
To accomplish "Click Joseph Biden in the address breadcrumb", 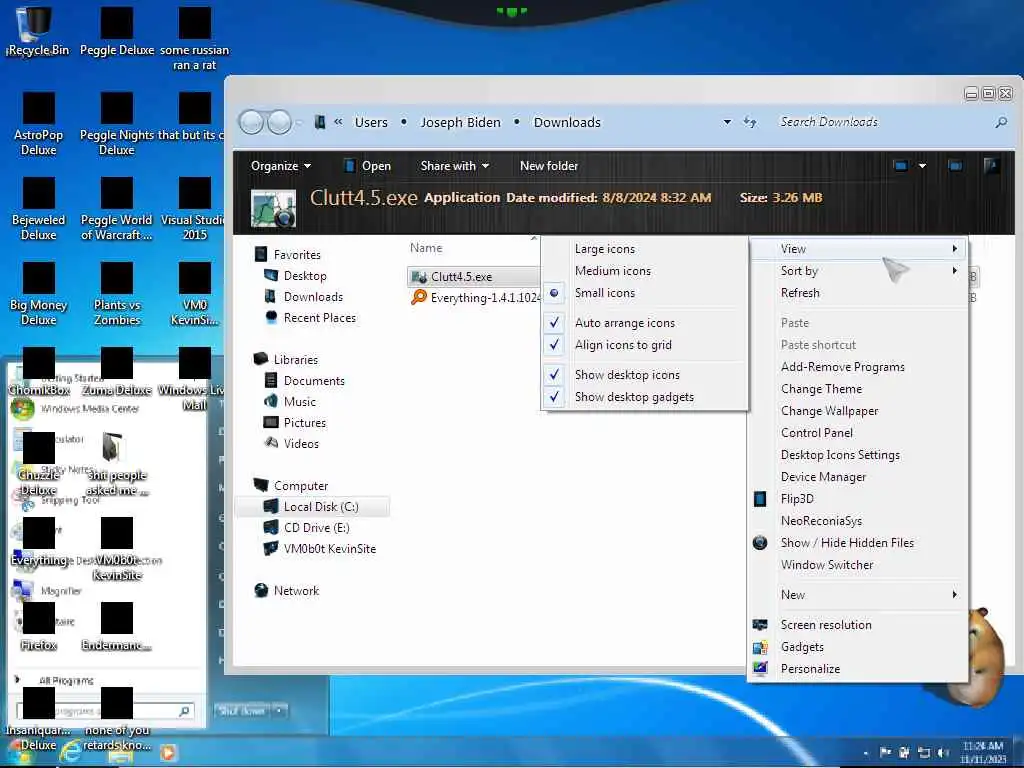I will click(460, 122).
